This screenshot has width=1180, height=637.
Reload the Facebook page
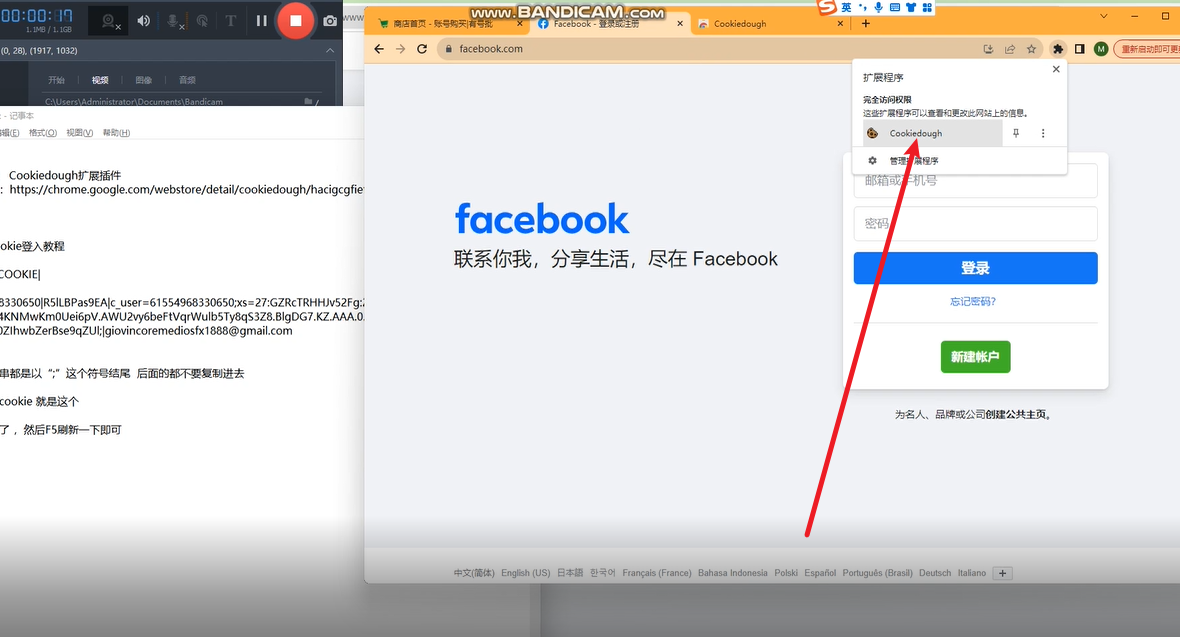pos(422,49)
